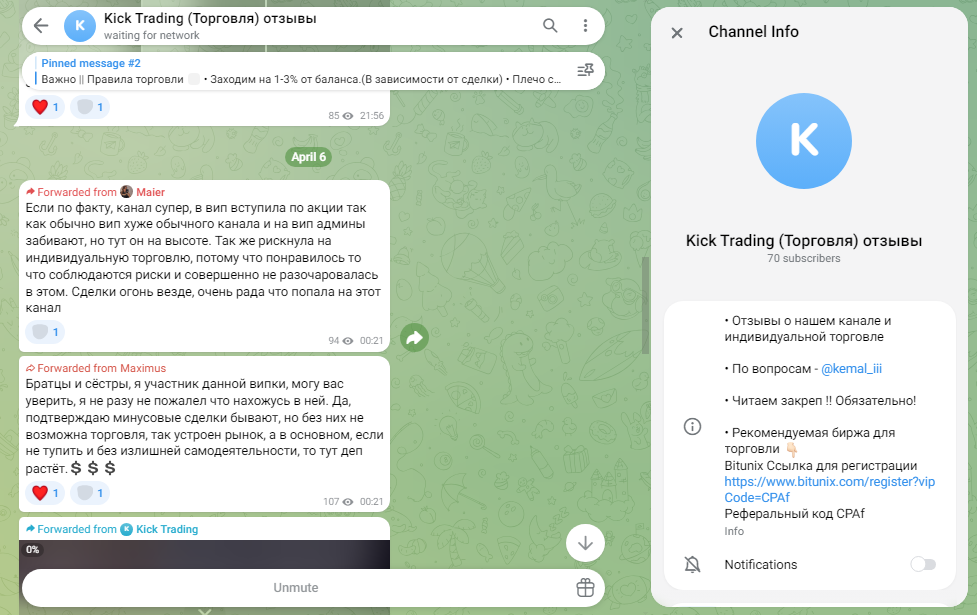
Task: Click the channel avatar in chat header
Action: click(x=80, y=26)
